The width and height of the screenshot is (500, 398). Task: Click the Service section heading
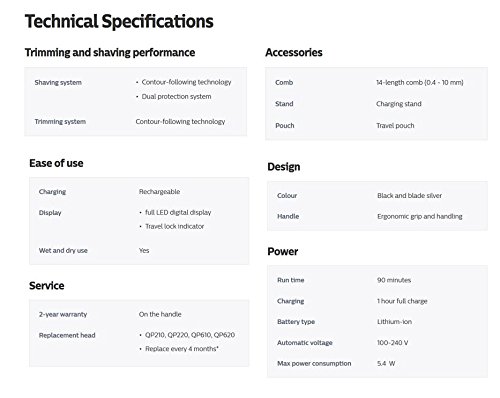click(47, 286)
